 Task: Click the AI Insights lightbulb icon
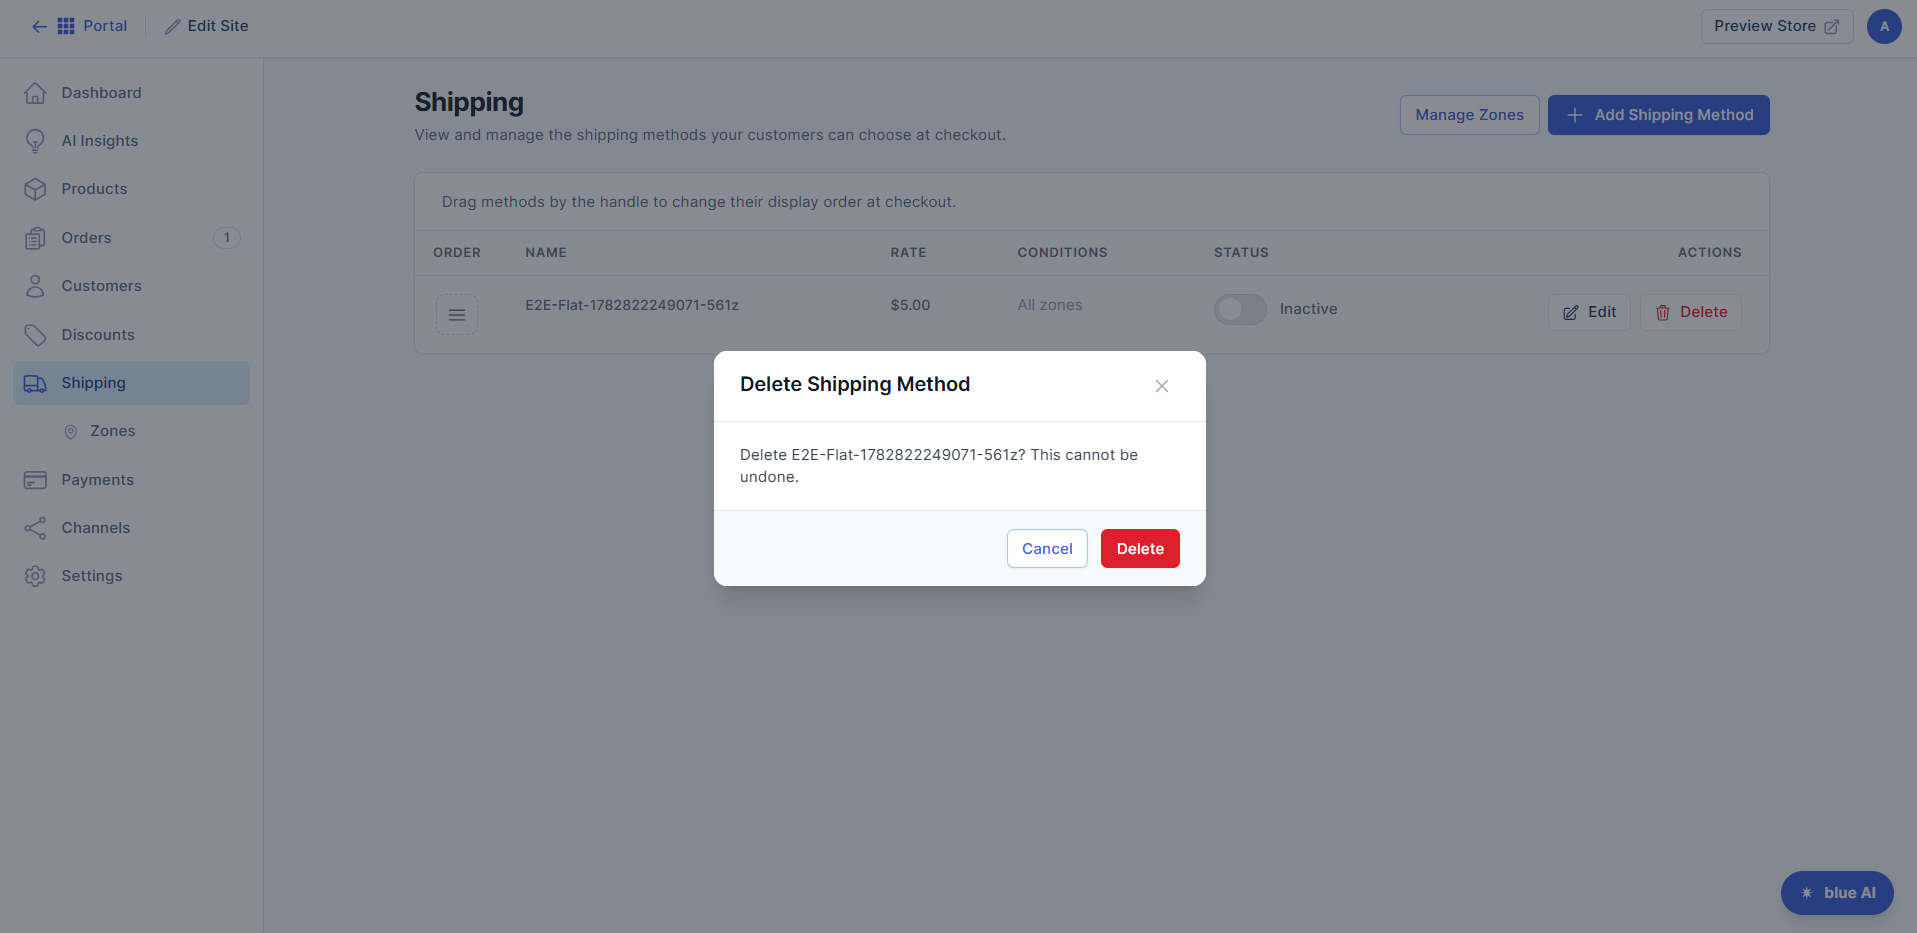pos(35,141)
